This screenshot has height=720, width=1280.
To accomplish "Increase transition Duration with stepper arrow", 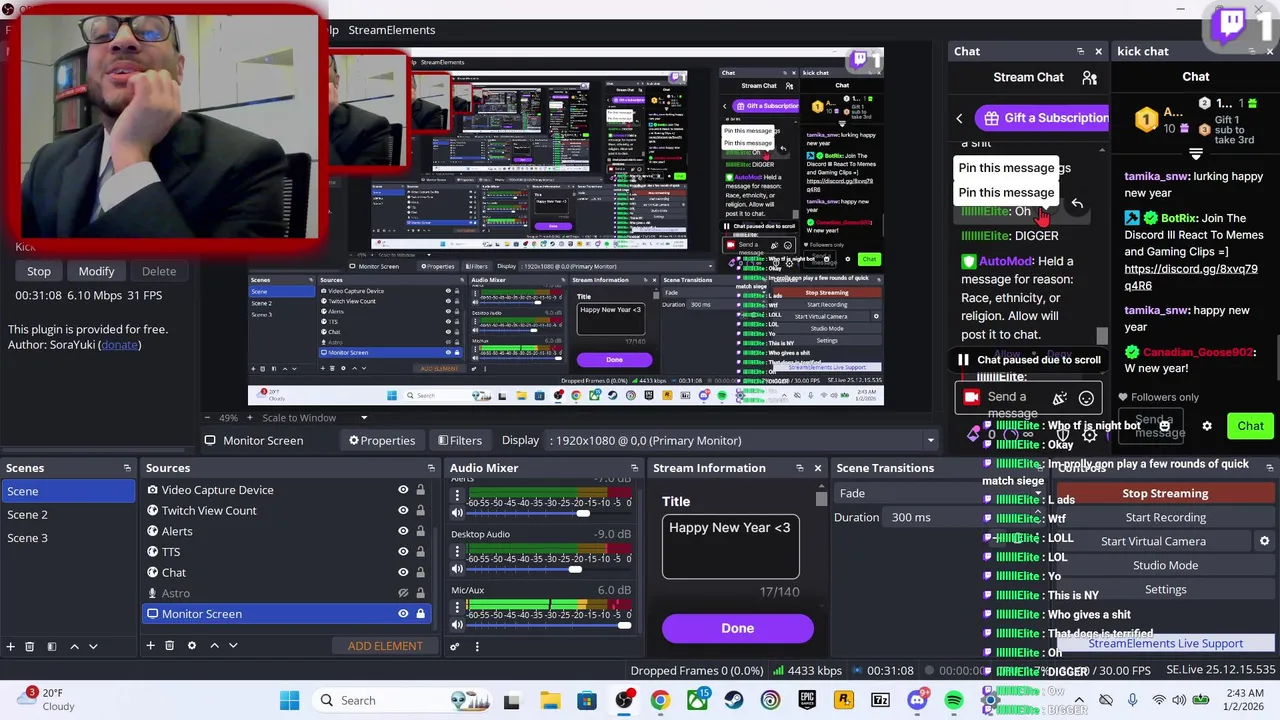I will 1037,513.
